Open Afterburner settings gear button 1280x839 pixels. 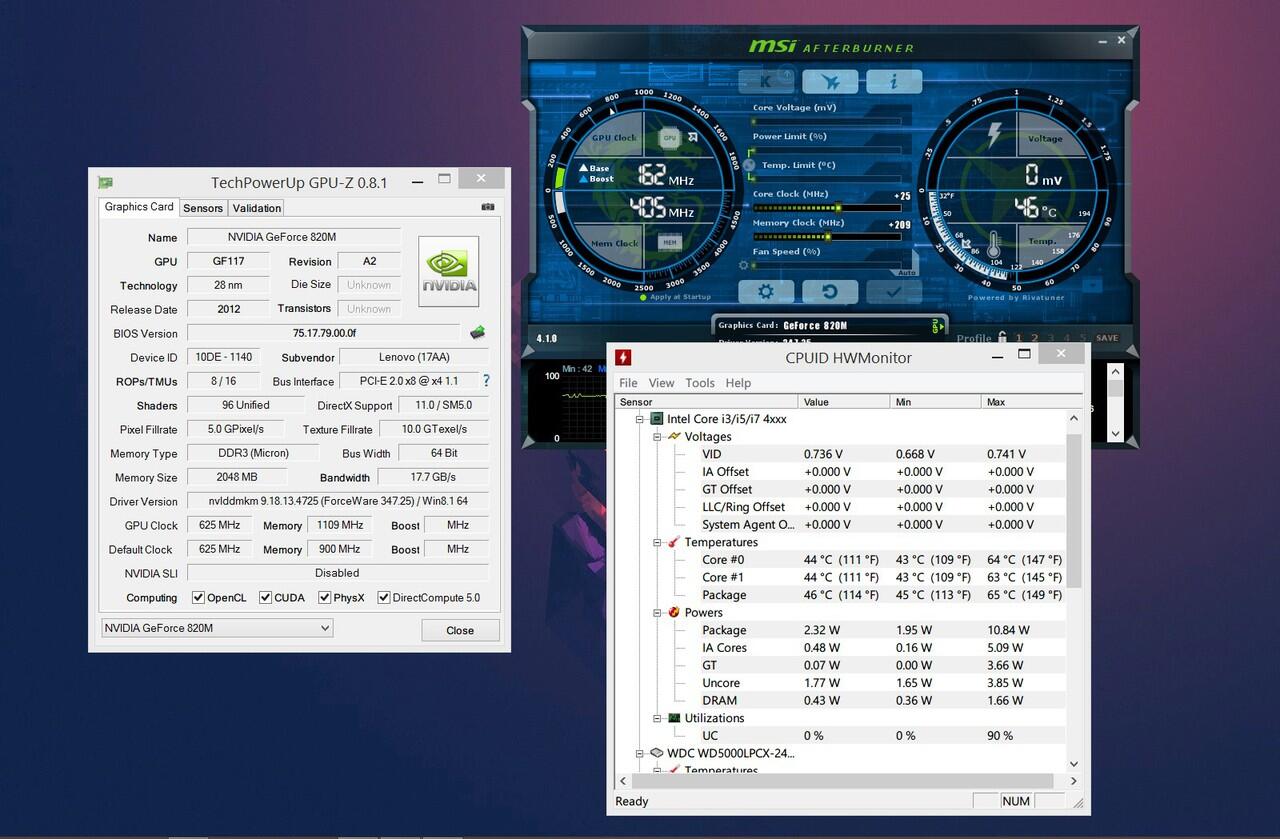pyautogui.click(x=766, y=292)
